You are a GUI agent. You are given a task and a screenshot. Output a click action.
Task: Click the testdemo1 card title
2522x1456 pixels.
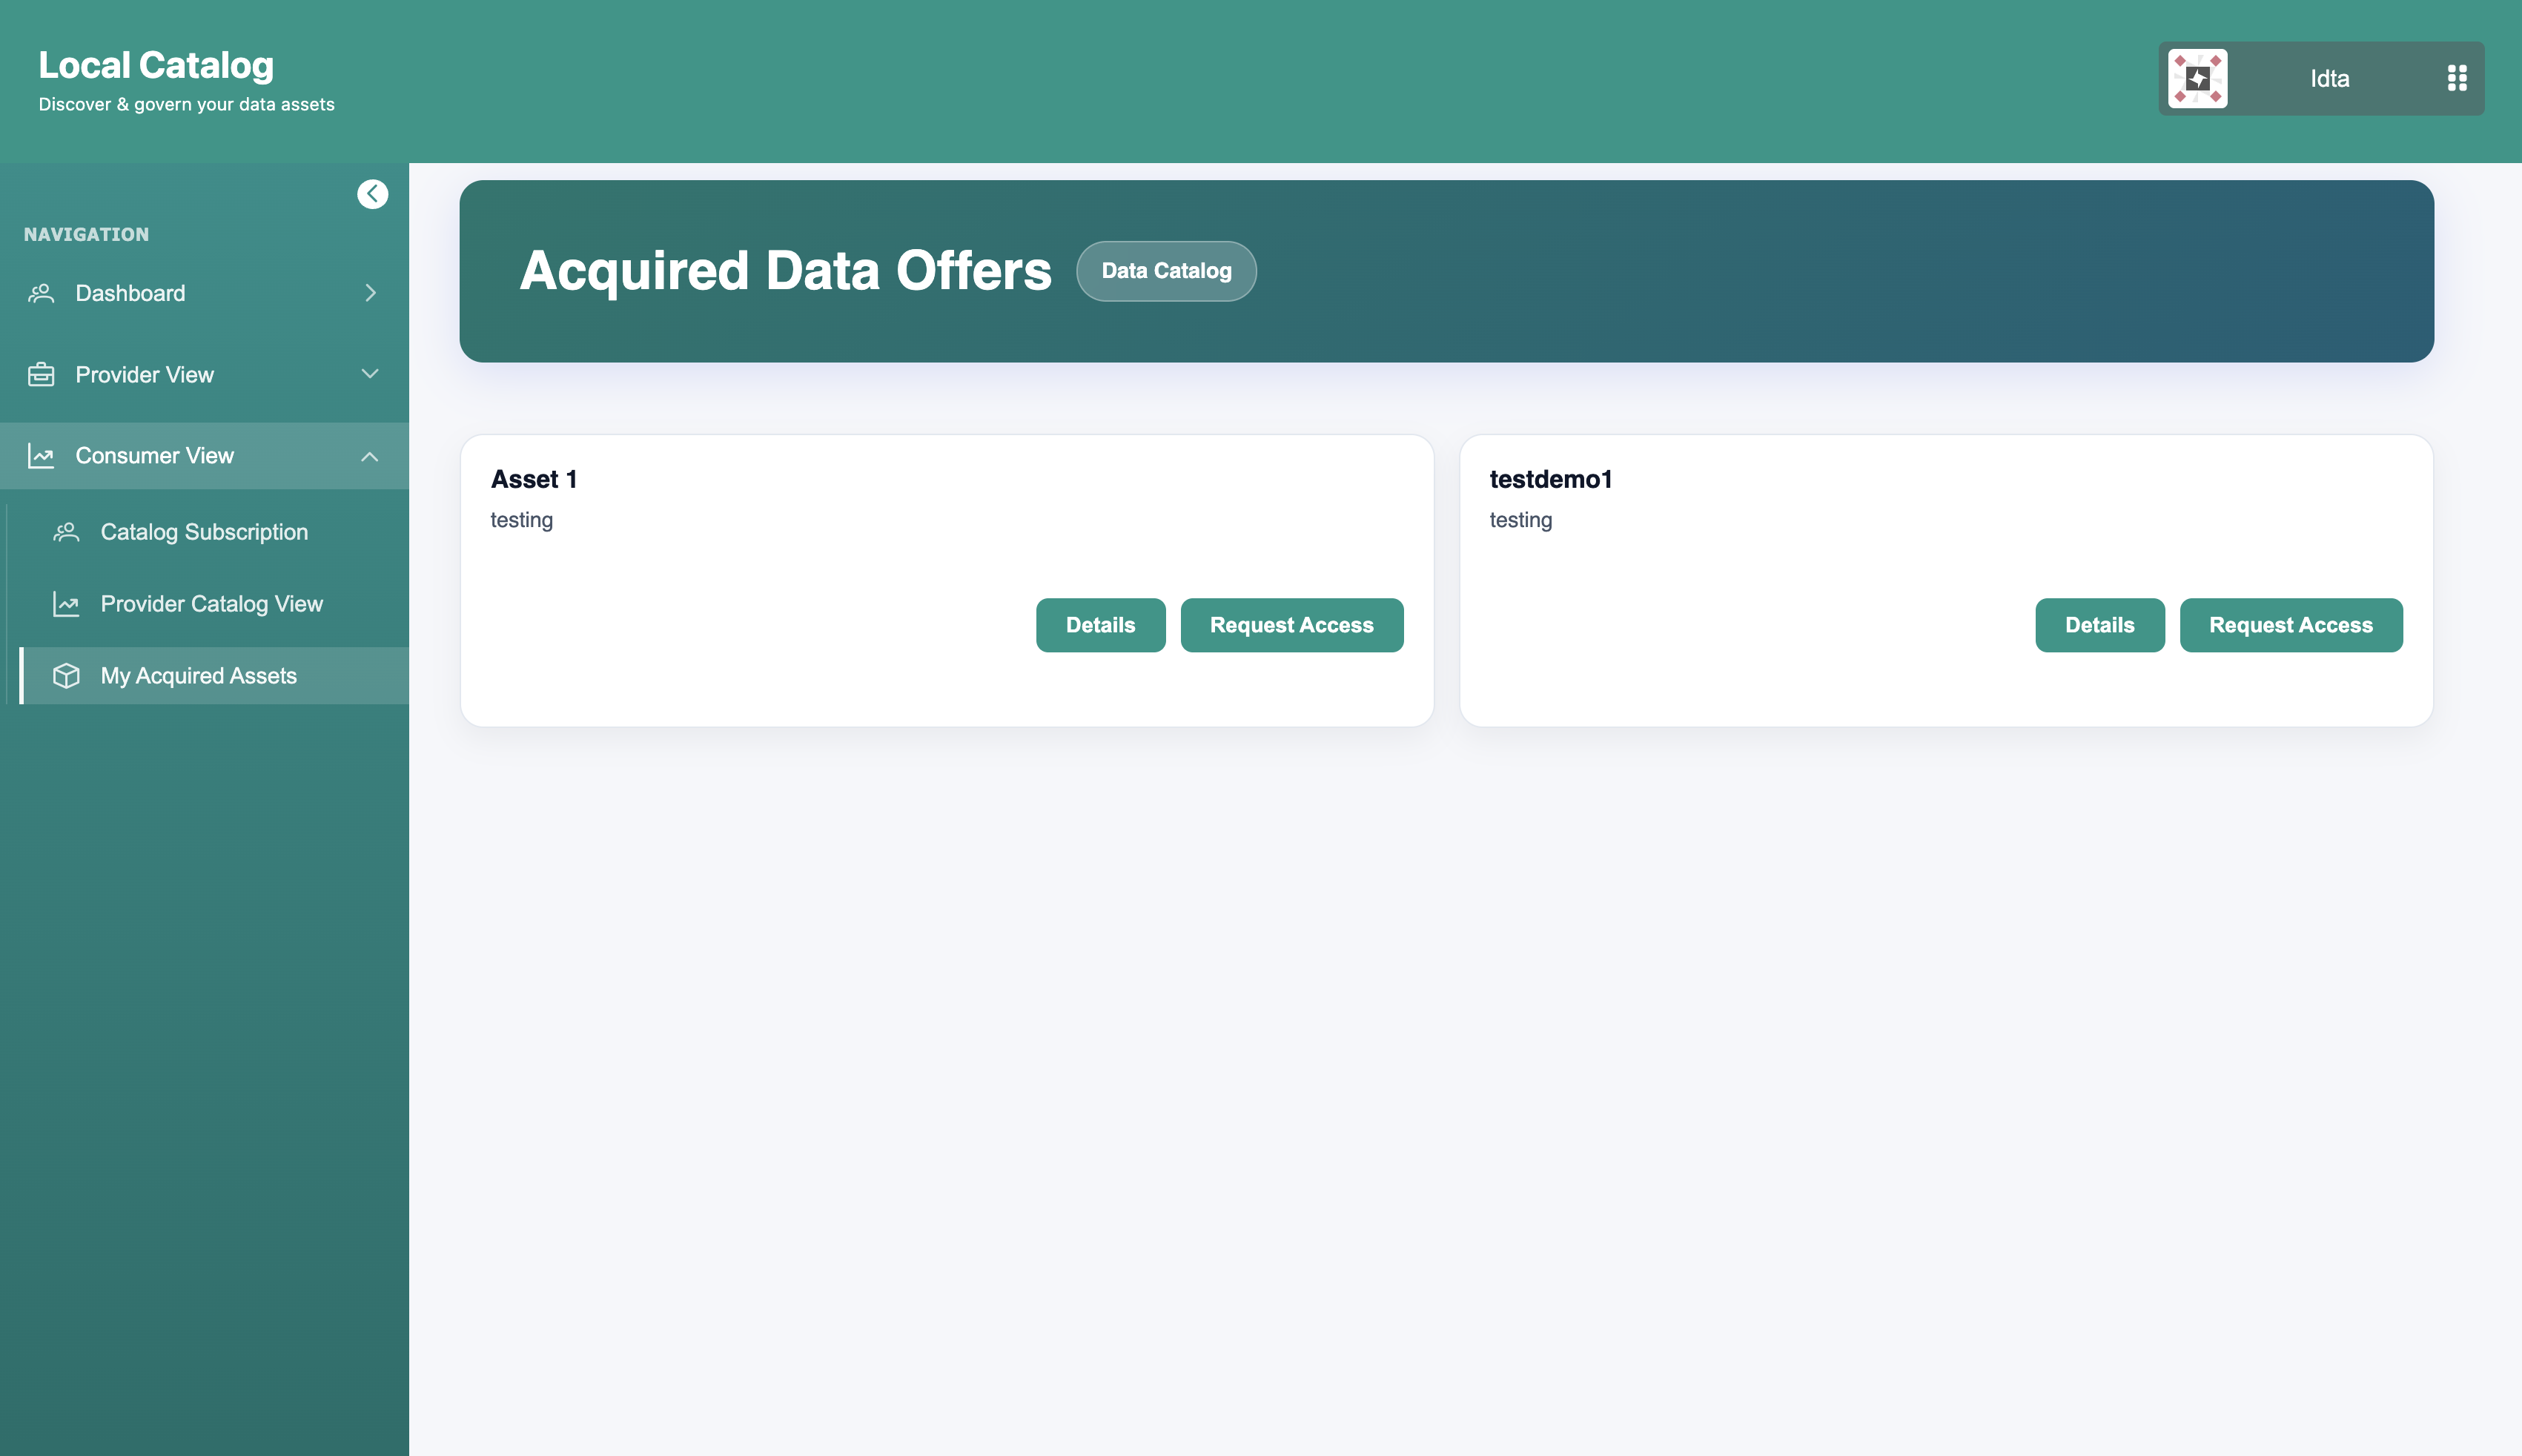pyautogui.click(x=1550, y=479)
